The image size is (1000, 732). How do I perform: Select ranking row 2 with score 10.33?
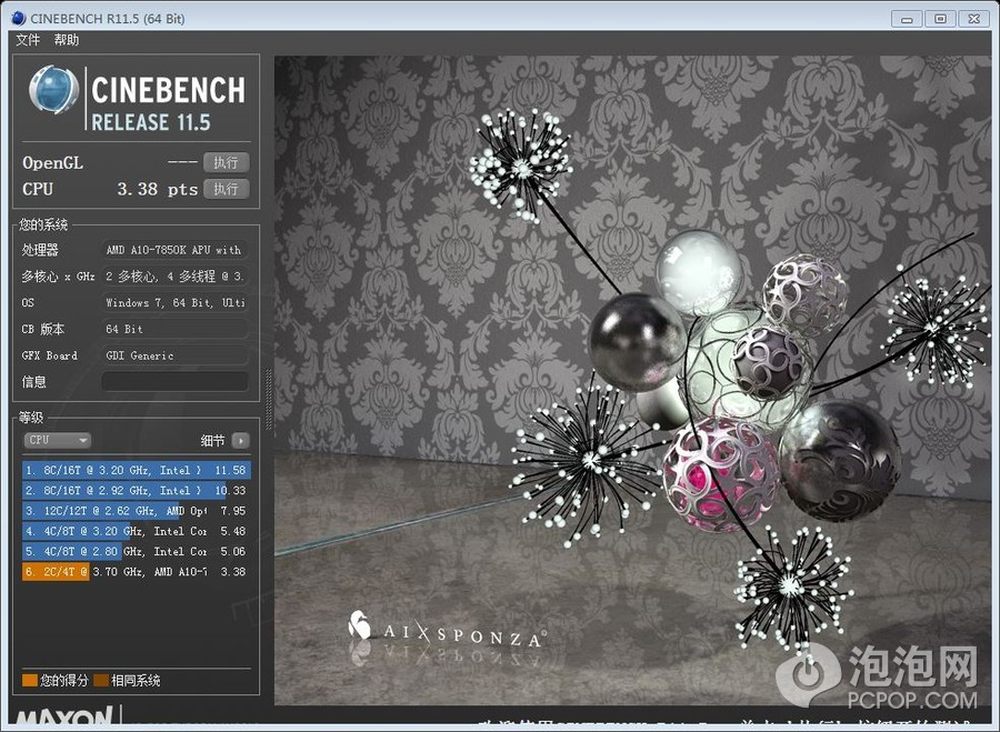pyautogui.click(x=136, y=491)
